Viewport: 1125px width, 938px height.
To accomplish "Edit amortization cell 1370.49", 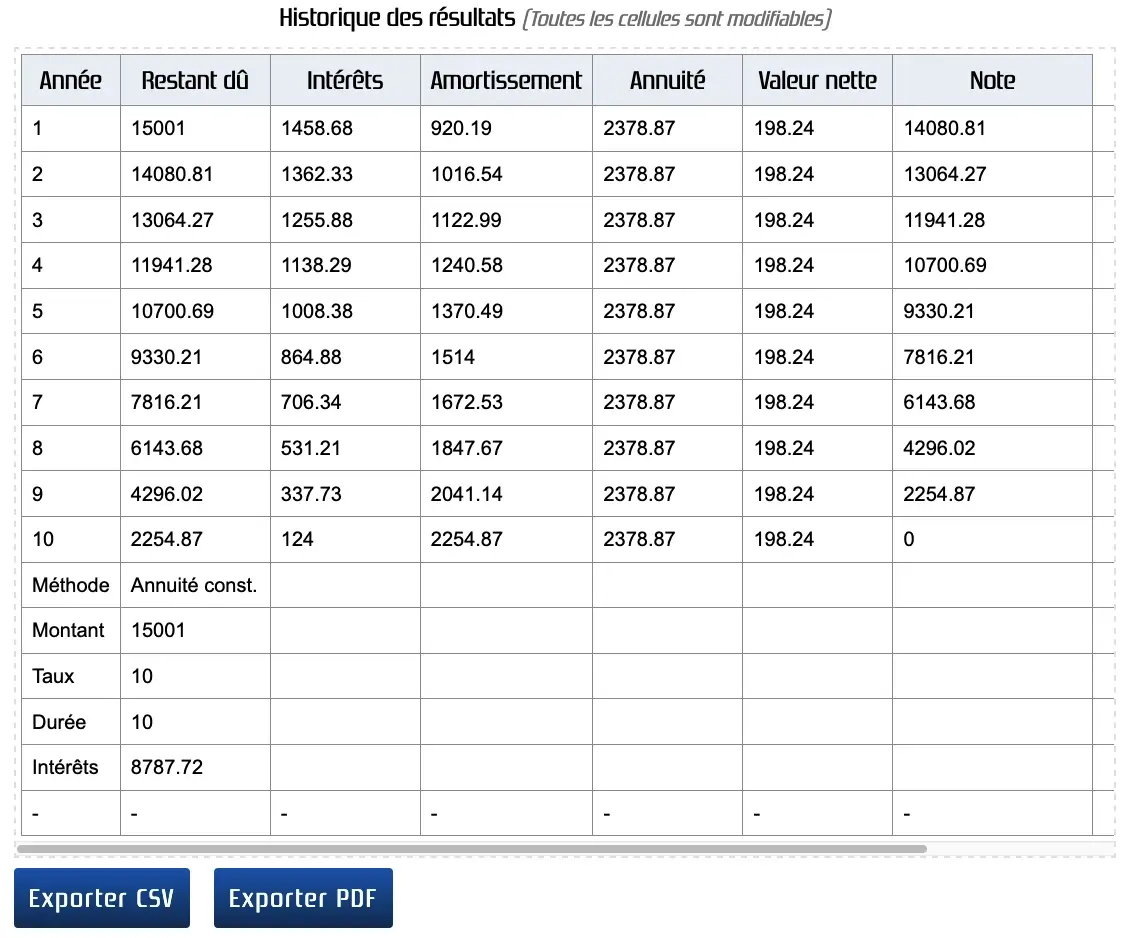I will pos(507,311).
